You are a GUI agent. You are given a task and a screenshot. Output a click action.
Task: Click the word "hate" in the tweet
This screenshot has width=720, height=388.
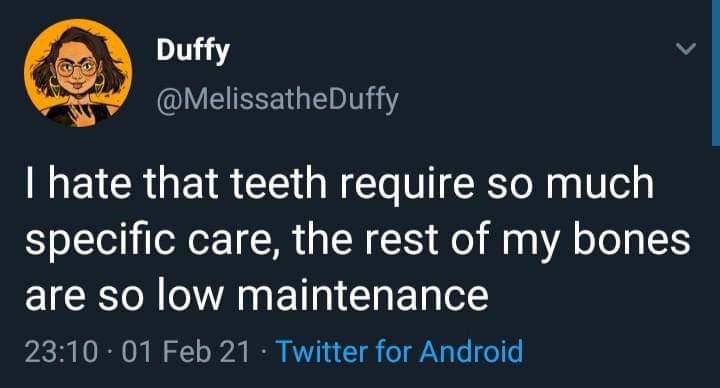[90, 183]
